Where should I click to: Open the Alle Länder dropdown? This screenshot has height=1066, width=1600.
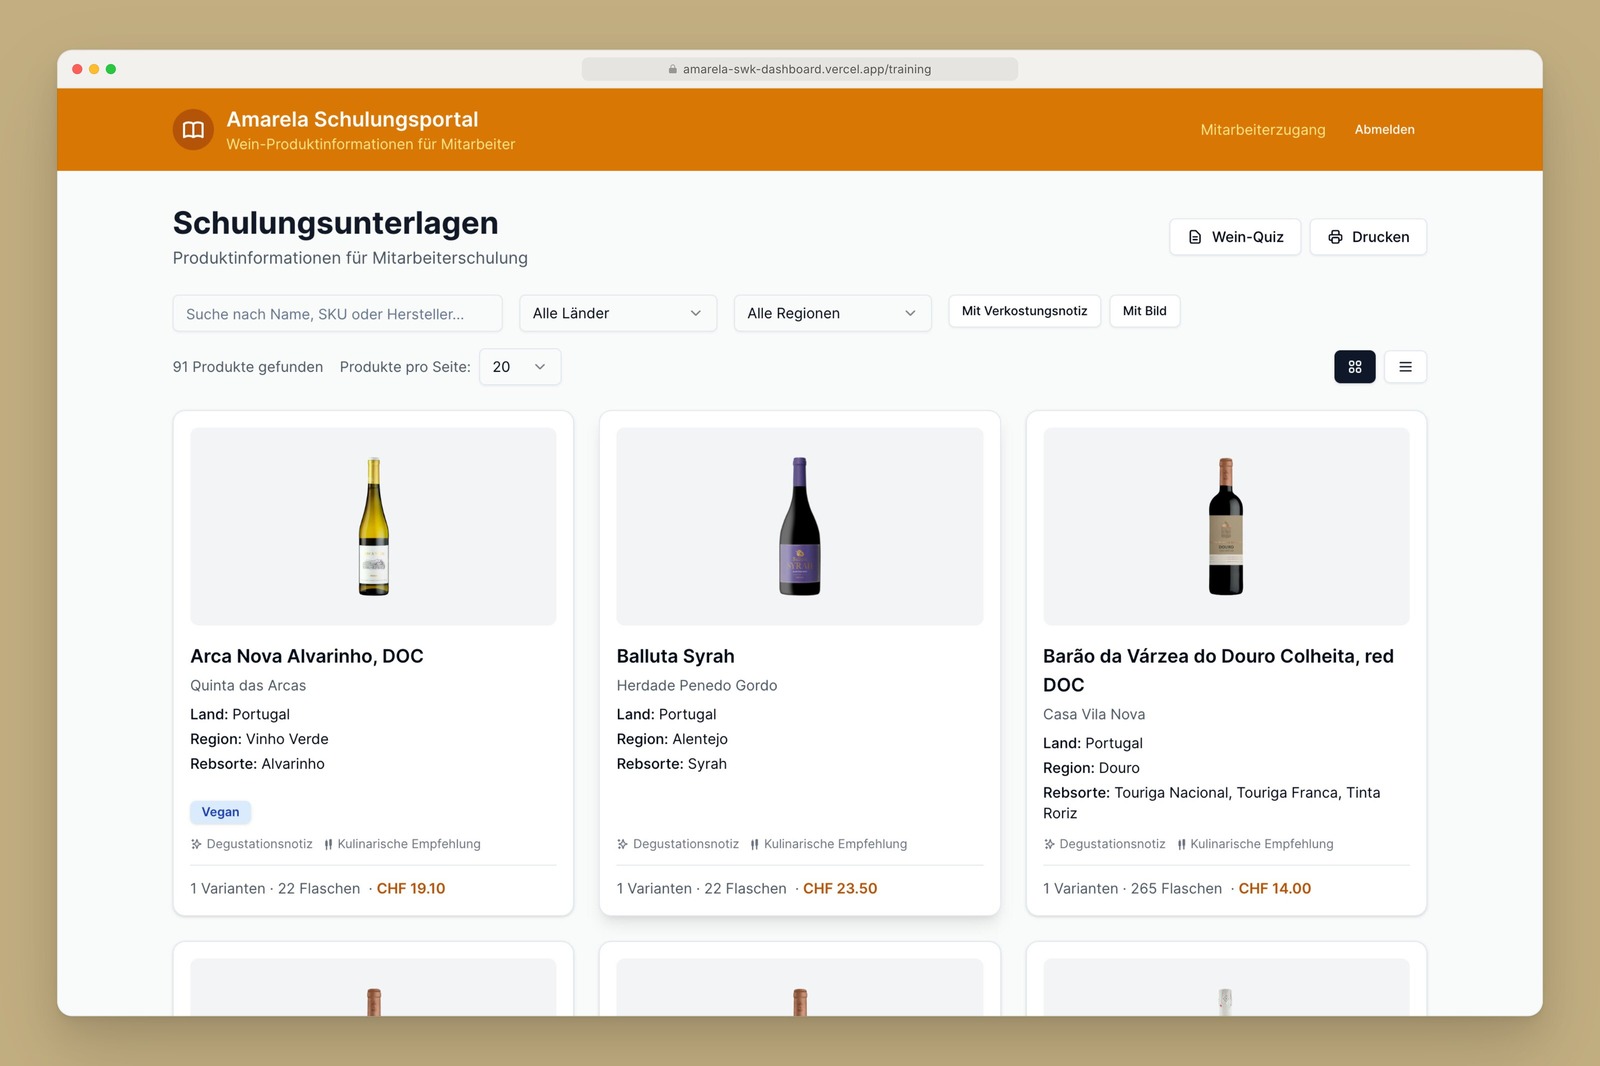(618, 313)
